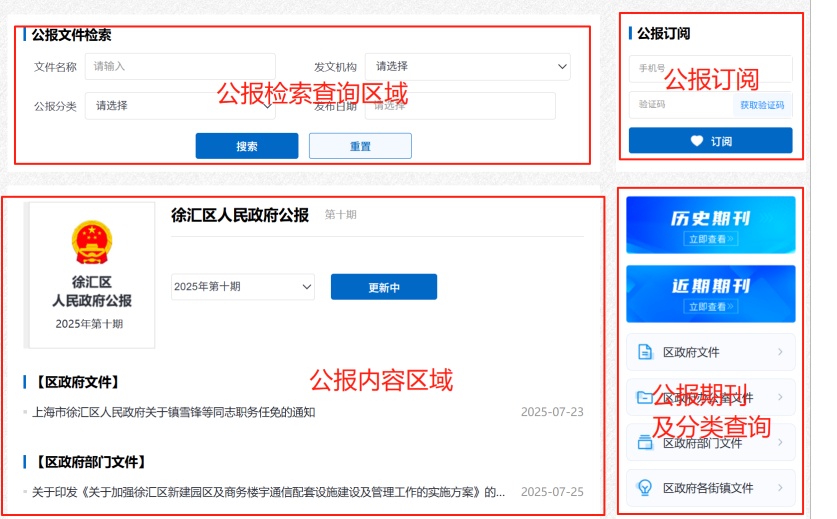Click the 徐汇区人民政府公报 cover thumbnail
The height and width of the screenshot is (519, 837).
tap(90, 276)
